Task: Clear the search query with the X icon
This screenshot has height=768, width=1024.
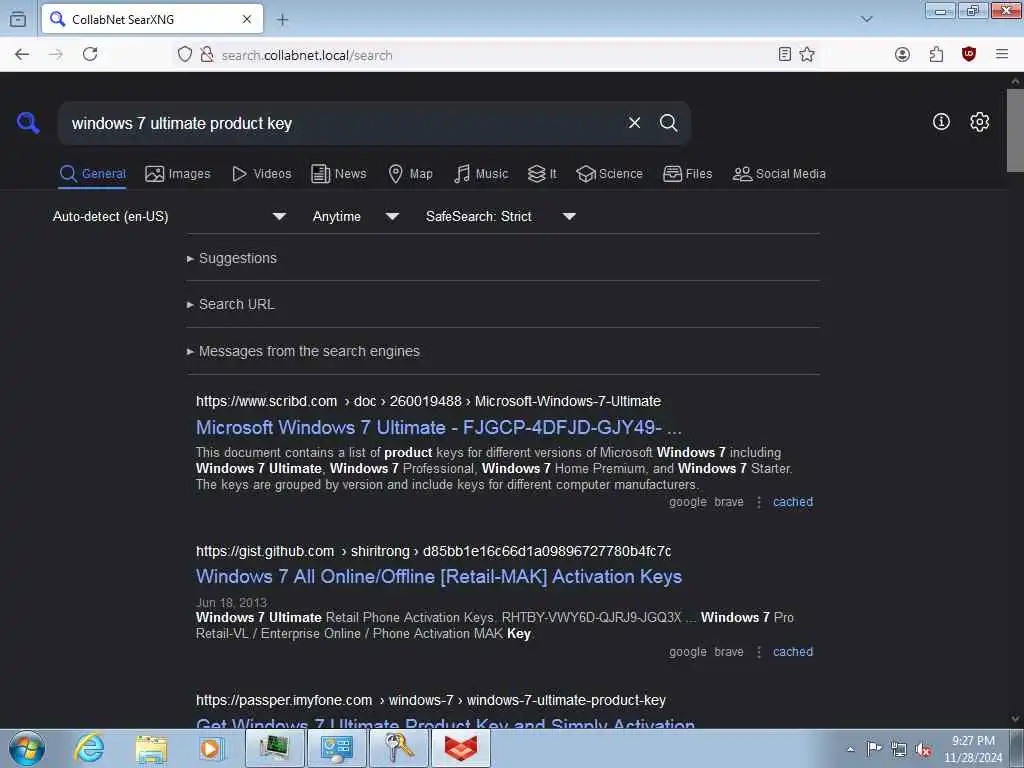Action: pyautogui.click(x=634, y=123)
